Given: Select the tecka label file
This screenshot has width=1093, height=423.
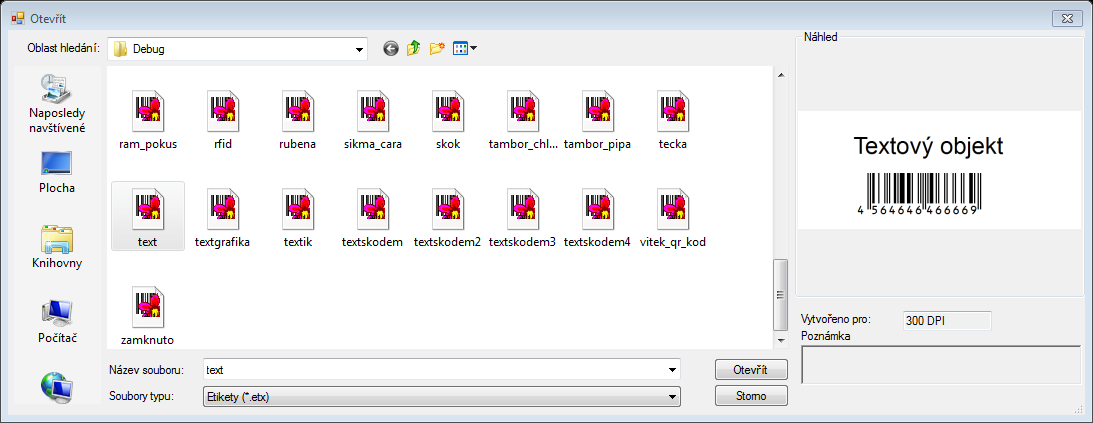Looking at the screenshot, I should (673, 109).
